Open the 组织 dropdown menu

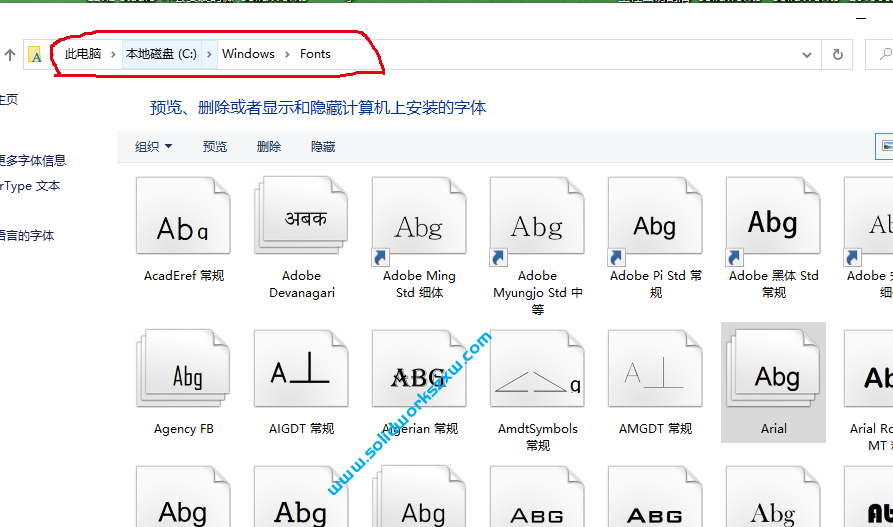point(153,147)
